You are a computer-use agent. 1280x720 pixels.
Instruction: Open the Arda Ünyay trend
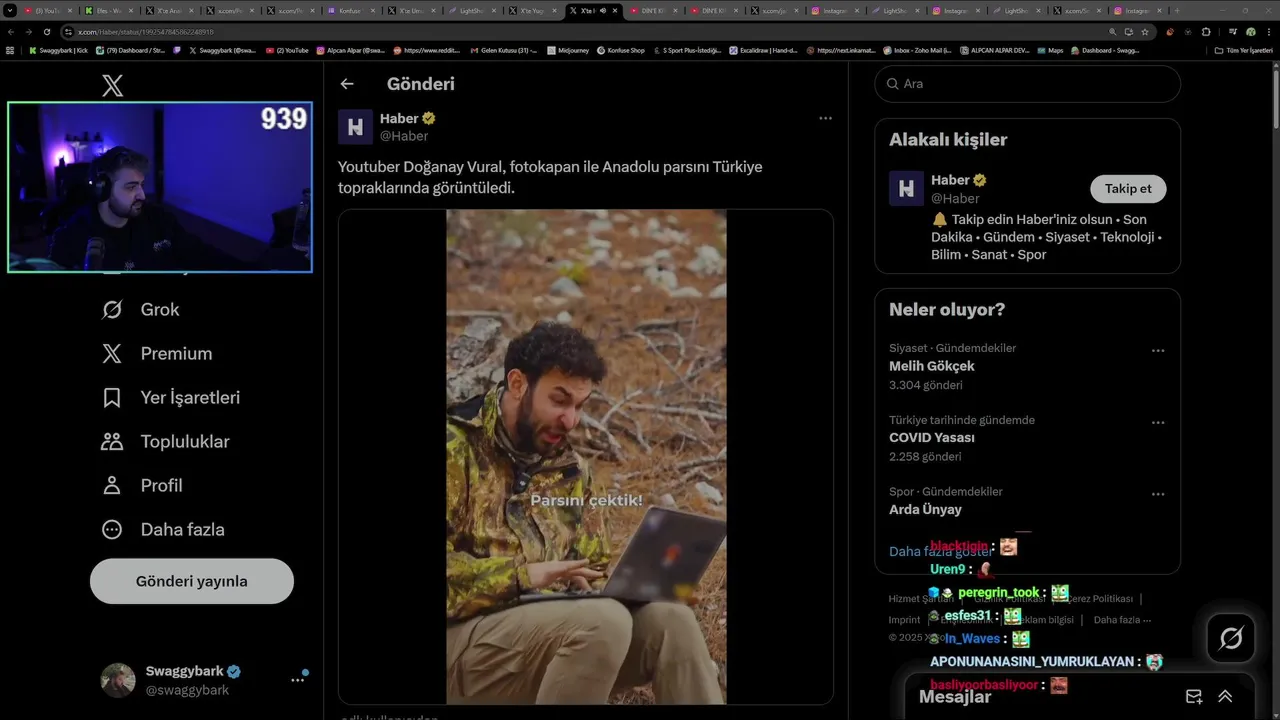(925, 509)
